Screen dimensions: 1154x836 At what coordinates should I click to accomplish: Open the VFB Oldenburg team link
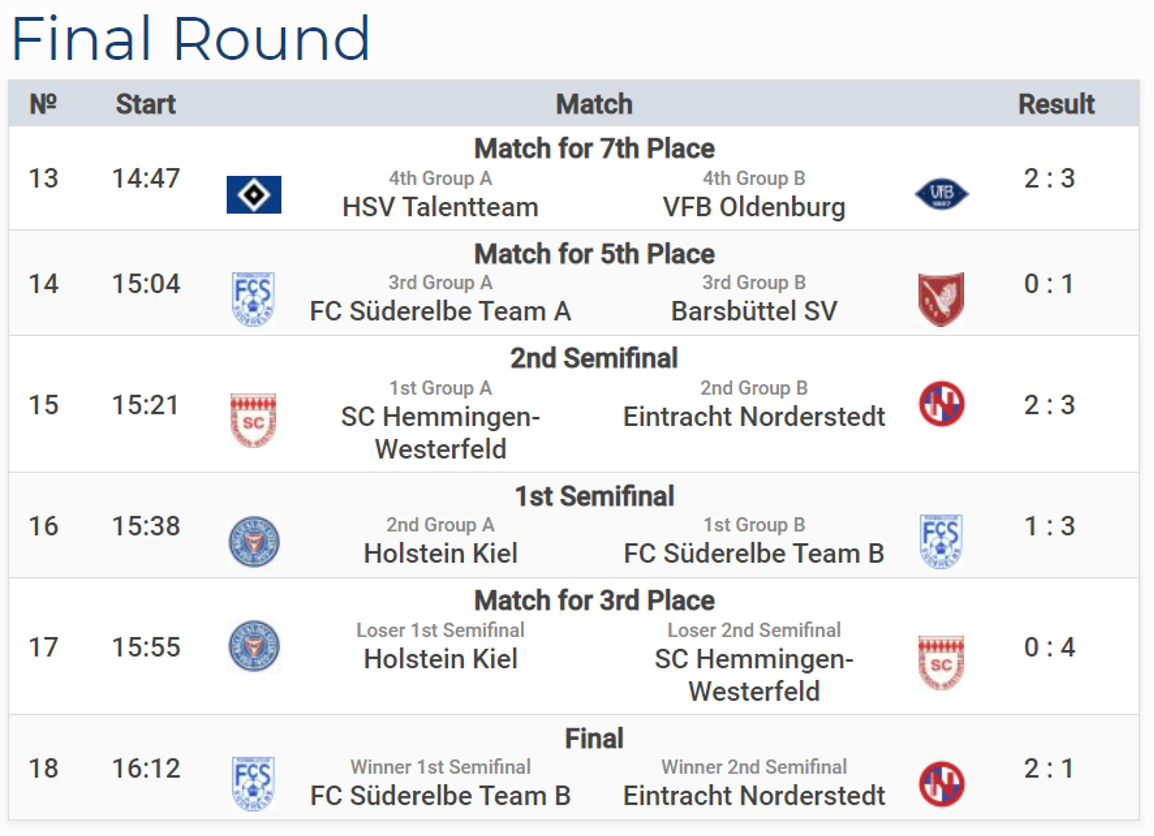click(x=754, y=208)
